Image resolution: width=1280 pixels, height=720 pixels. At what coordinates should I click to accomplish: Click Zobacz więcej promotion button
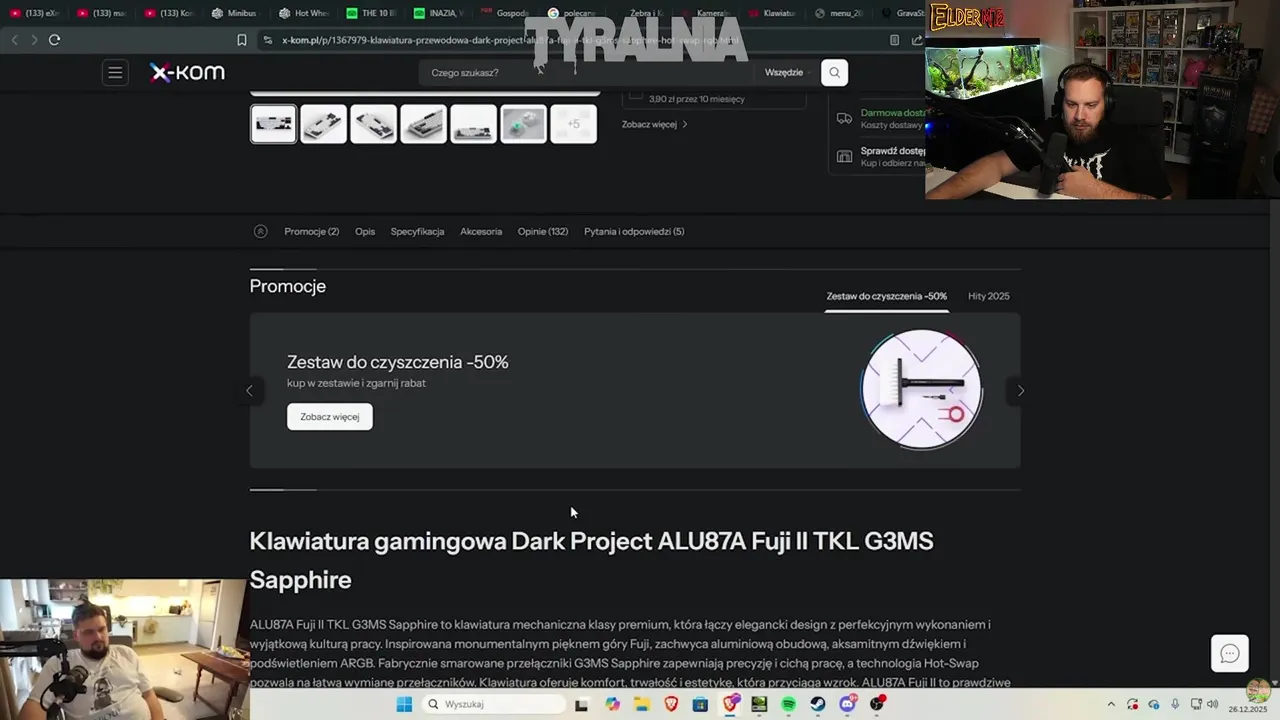click(330, 417)
